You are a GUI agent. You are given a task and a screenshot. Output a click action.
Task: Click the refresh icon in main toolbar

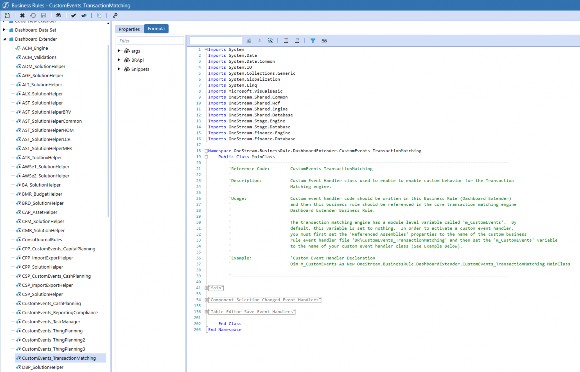tap(33, 16)
